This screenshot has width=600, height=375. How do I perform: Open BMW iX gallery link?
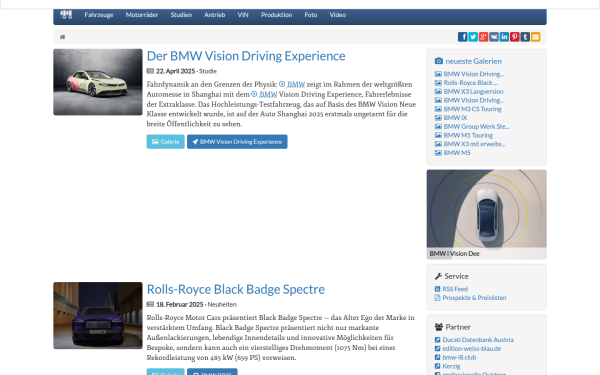[455, 118]
